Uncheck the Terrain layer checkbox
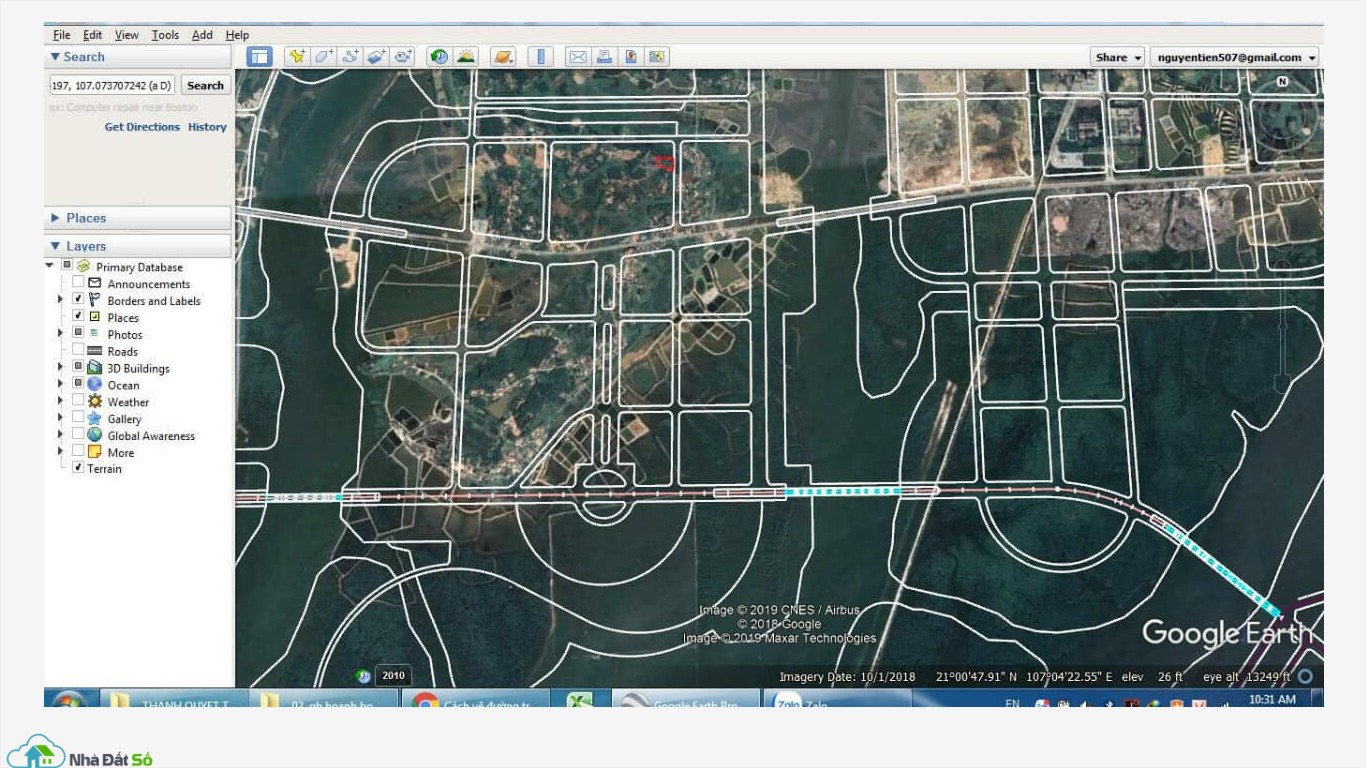 click(78, 468)
